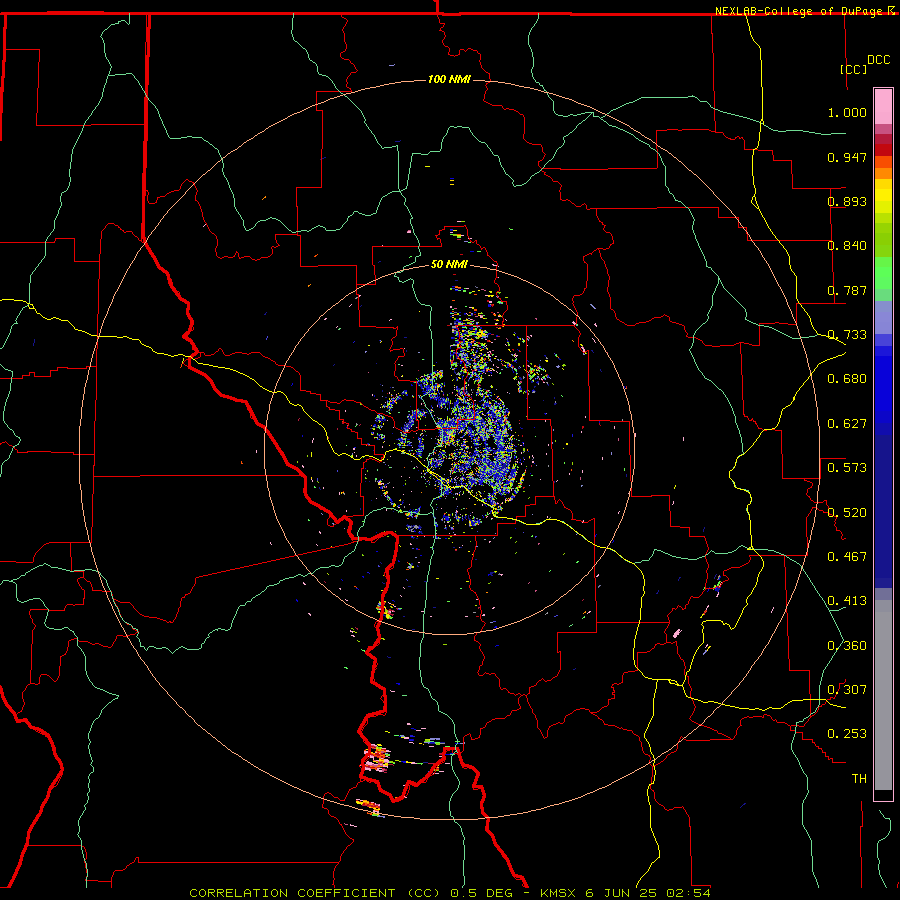The image size is (900, 900).
Task: Click the [CC] units label
Action: [854, 69]
